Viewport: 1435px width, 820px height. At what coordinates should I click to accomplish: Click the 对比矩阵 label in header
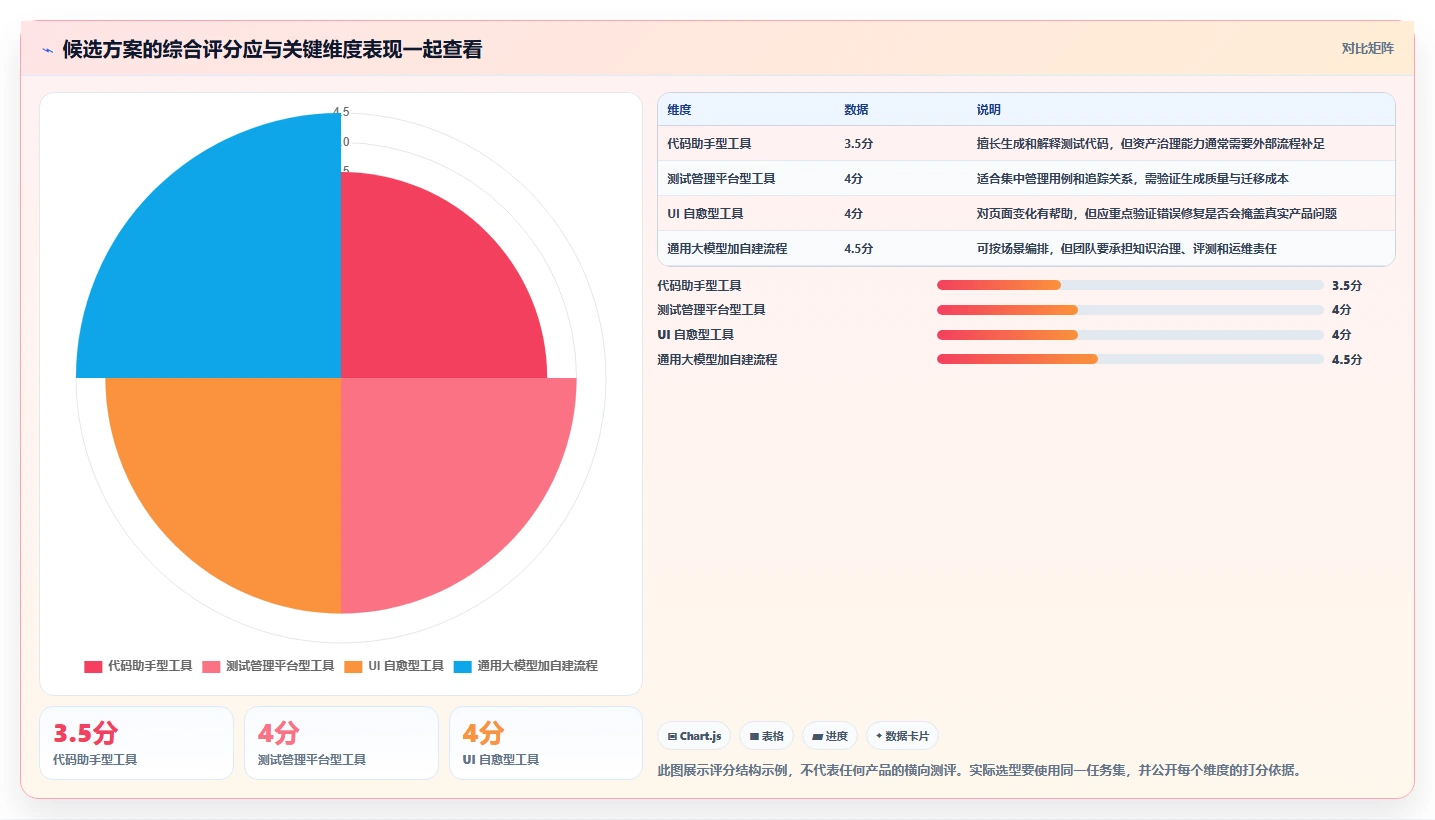point(1368,48)
